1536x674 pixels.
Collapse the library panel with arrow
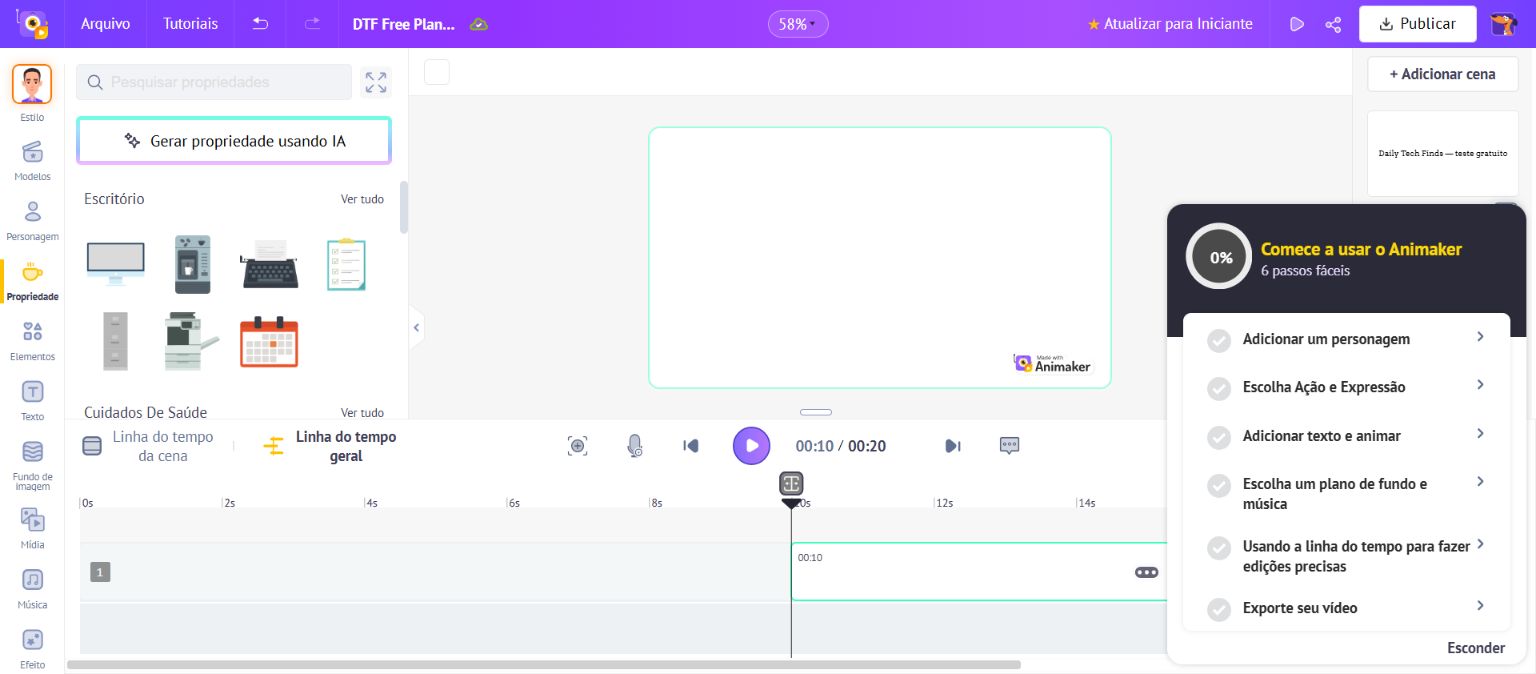coord(417,327)
